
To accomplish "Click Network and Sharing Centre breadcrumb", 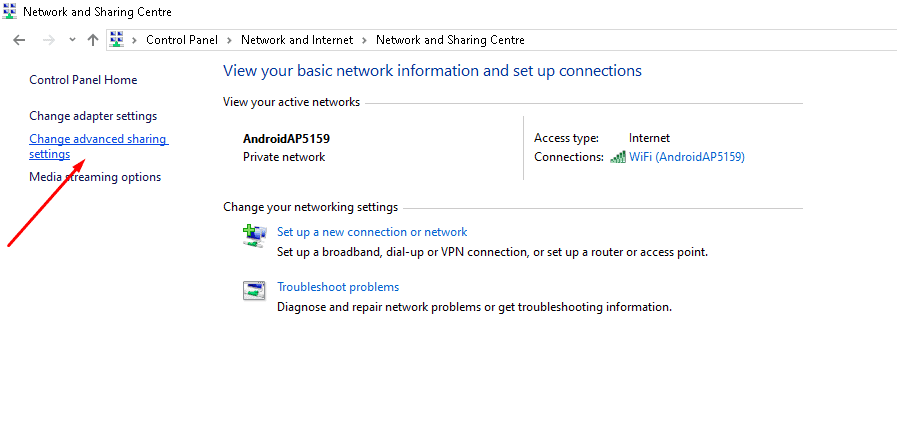I will [450, 40].
